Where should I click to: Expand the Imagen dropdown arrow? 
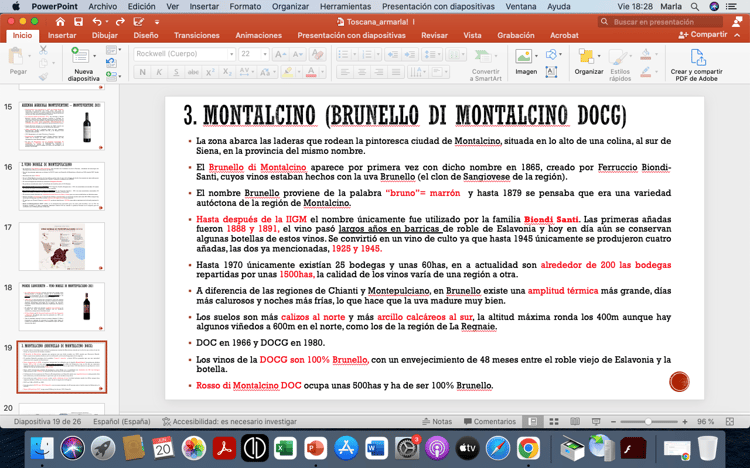click(x=536, y=56)
